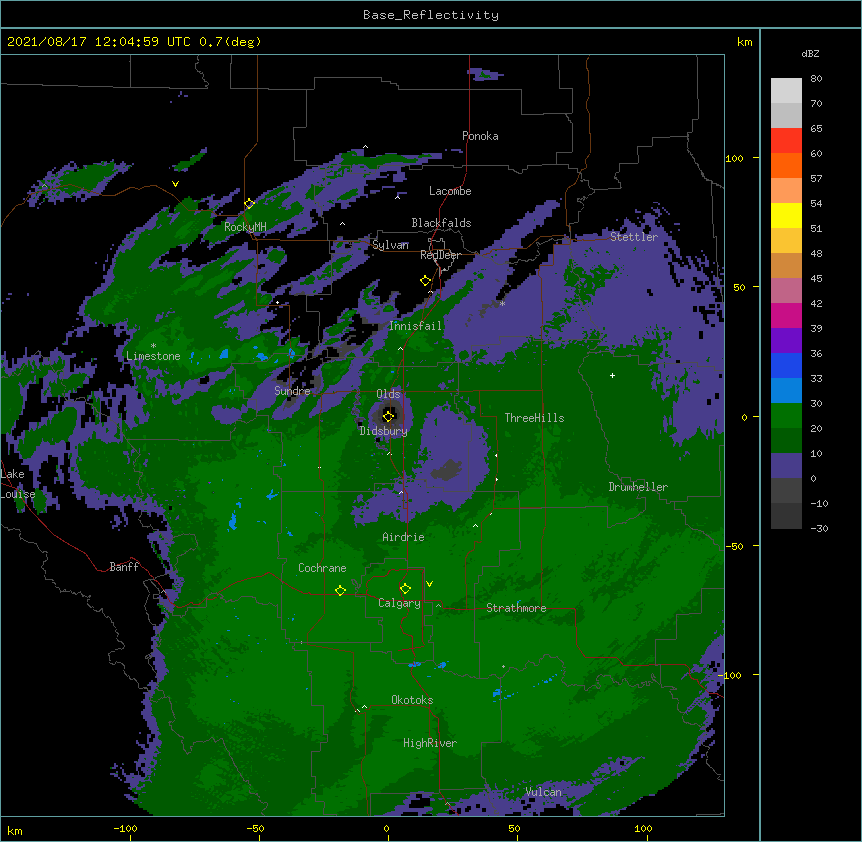Viewport: 862px width, 842px height.
Task: Click the 100 tick on the right km axis
Action: (x=734, y=158)
